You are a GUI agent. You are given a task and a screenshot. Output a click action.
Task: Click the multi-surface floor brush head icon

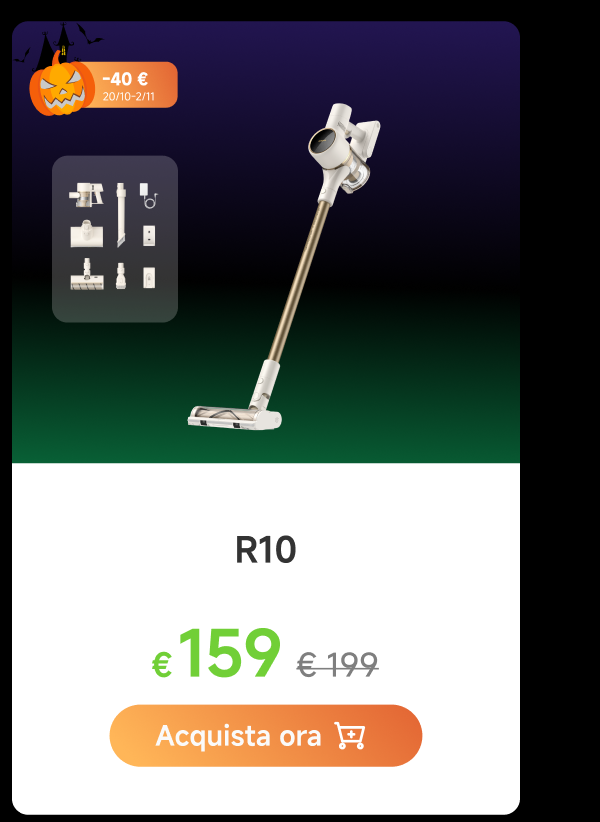point(87,274)
